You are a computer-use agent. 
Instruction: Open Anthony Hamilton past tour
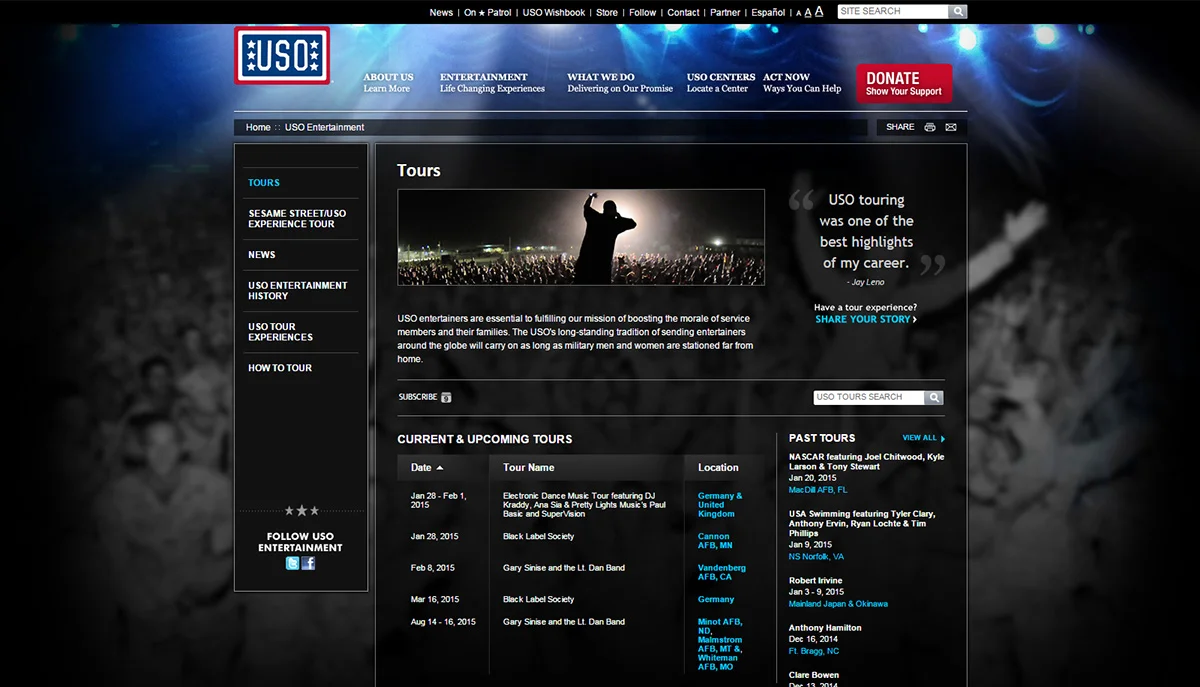(825, 628)
